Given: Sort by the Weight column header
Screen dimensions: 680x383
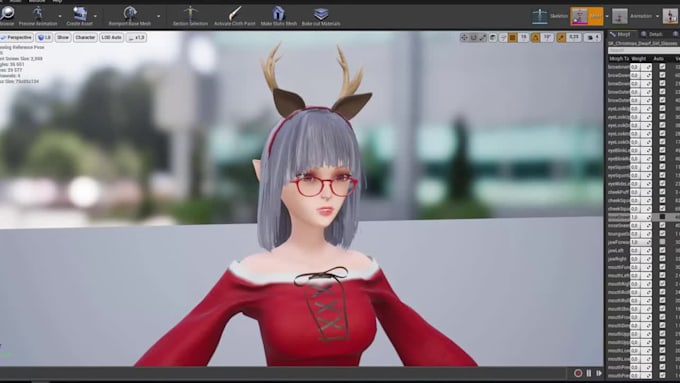Looking at the screenshot, I should click(x=639, y=59).
